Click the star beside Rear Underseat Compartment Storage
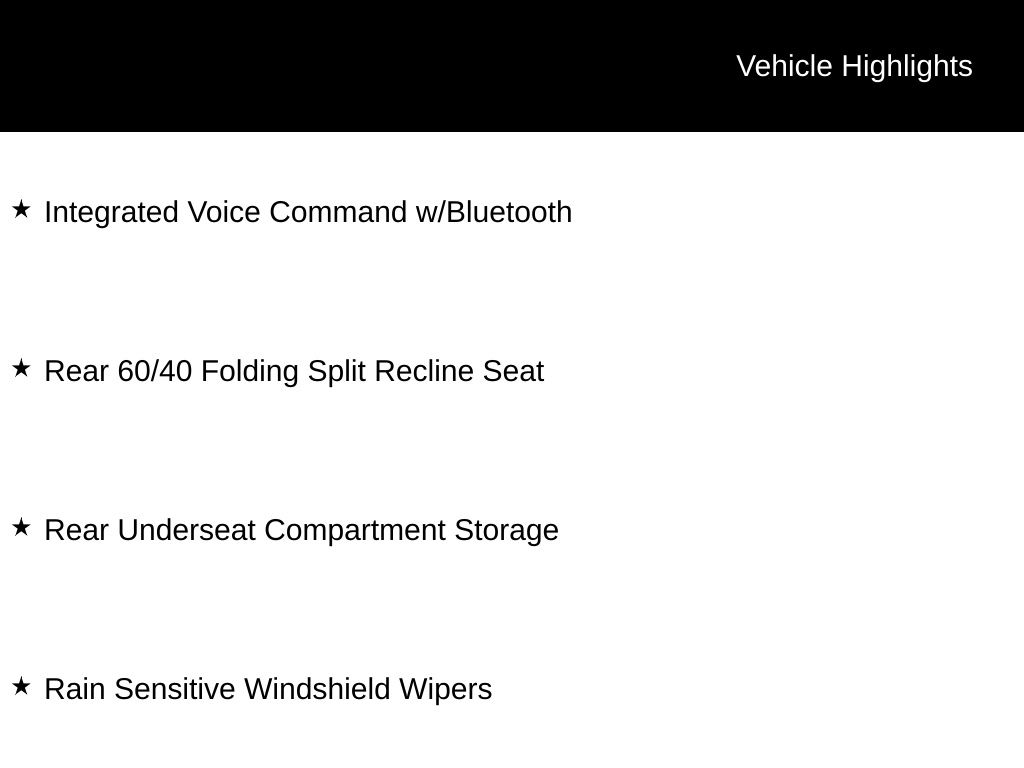This screenshot has width=1024, height=768. click(x=21, y=527)
